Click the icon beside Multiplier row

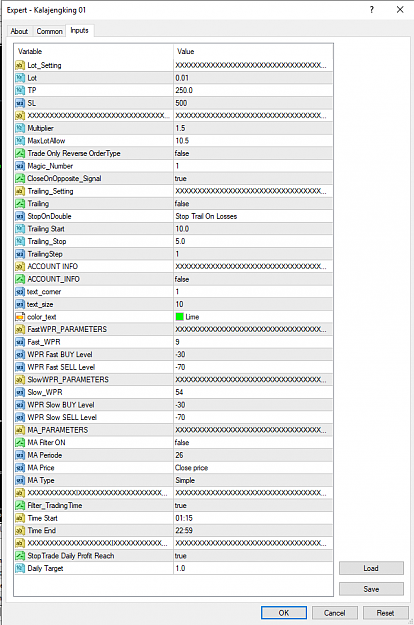[x=20, y=128]
